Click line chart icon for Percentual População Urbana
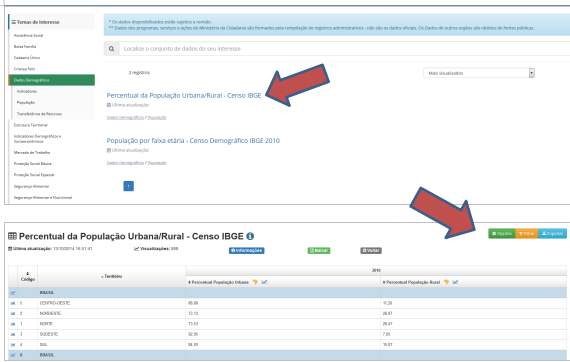The height and width of the screenshot is (362, 570). [264, 282]
